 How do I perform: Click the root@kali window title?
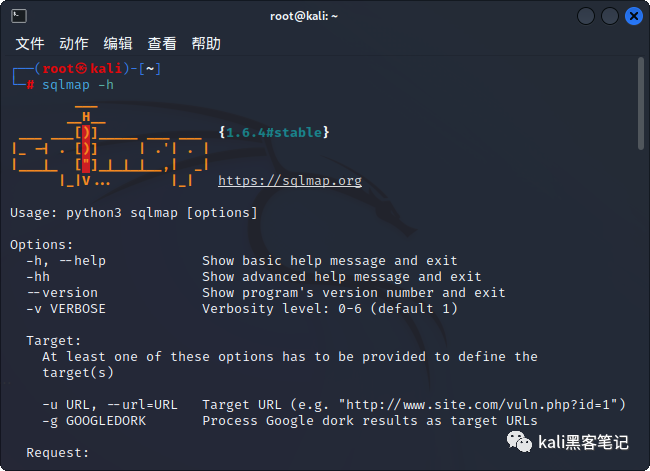(x=304, y=16)
